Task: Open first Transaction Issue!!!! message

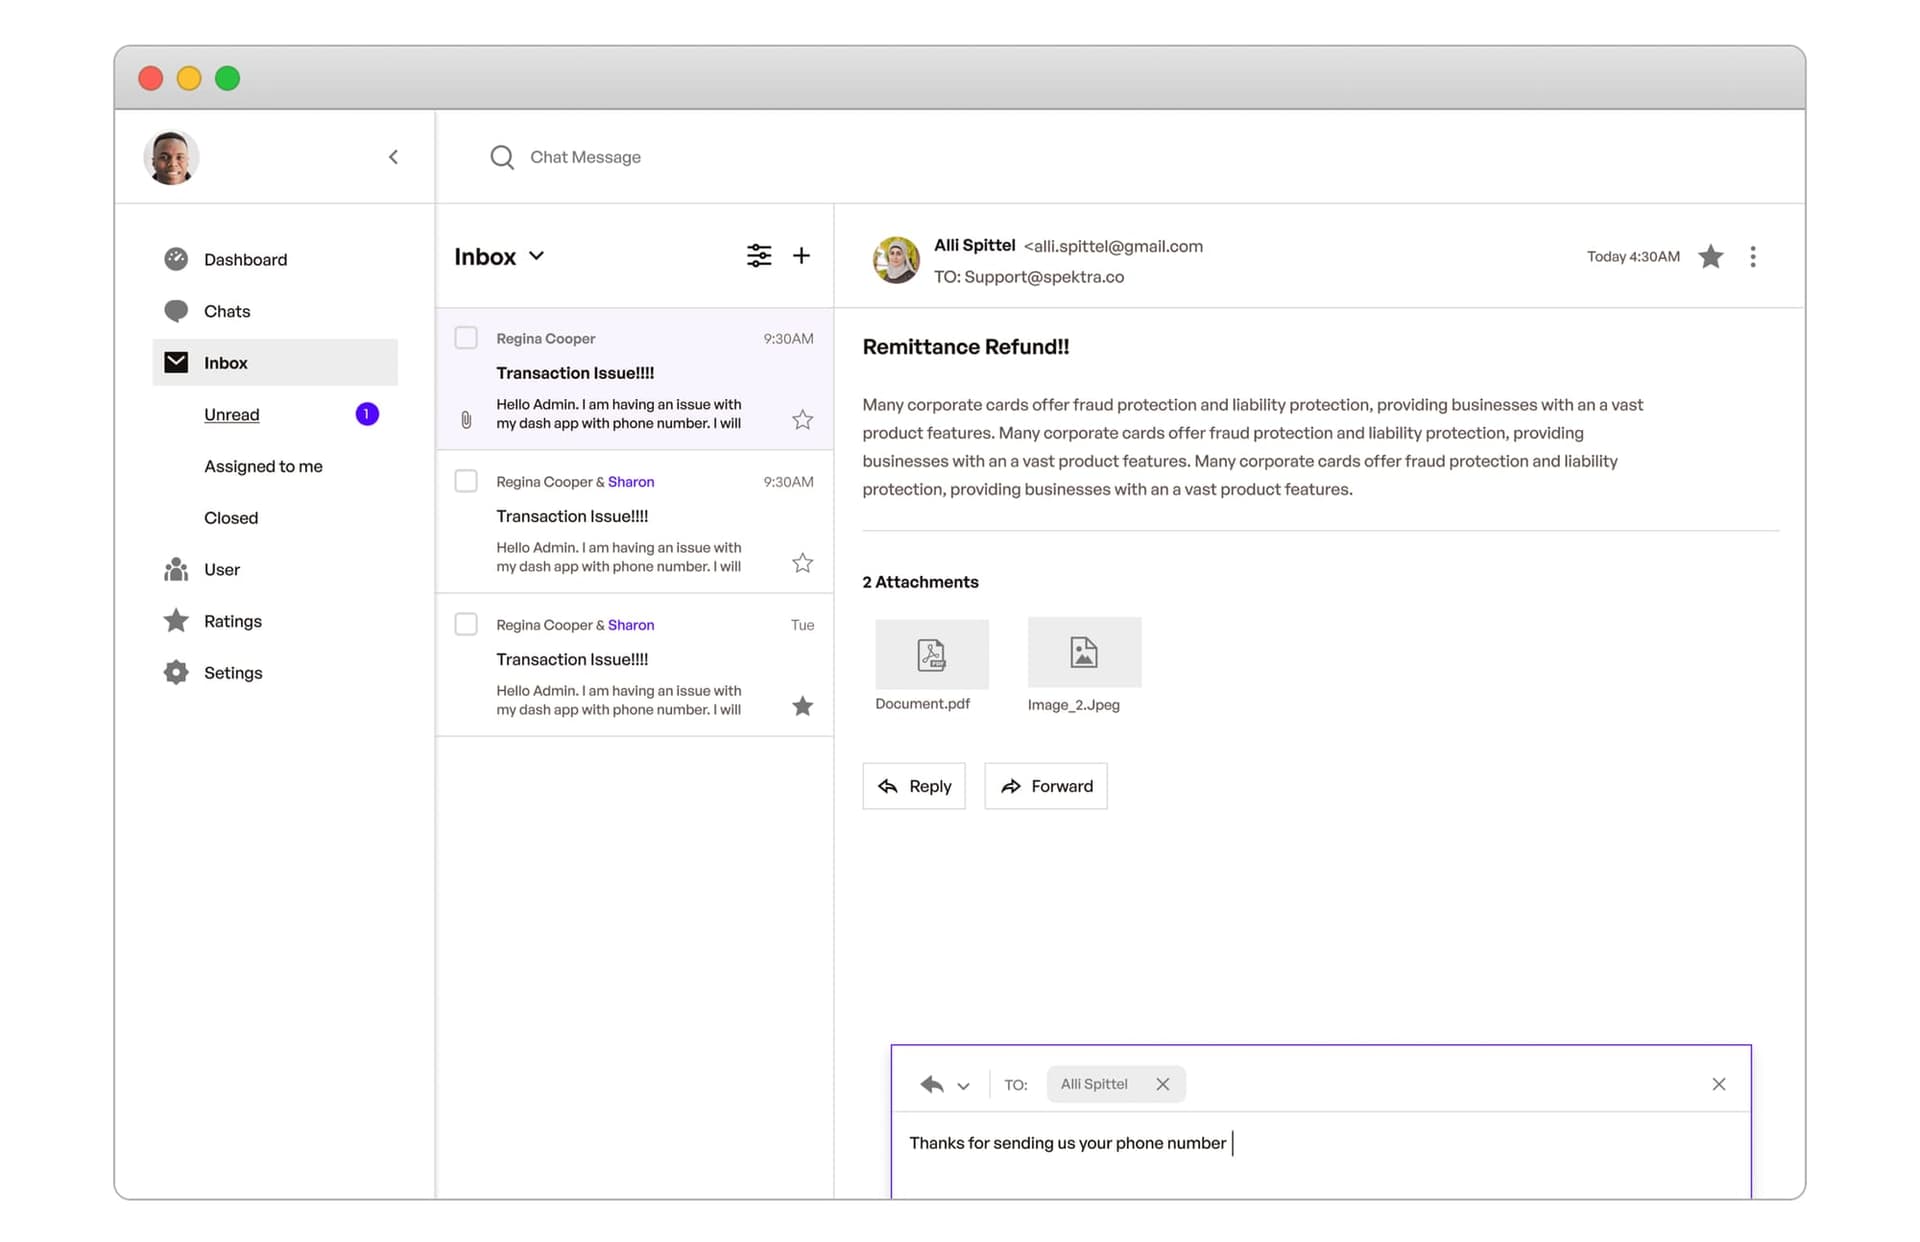Action: 635,379
